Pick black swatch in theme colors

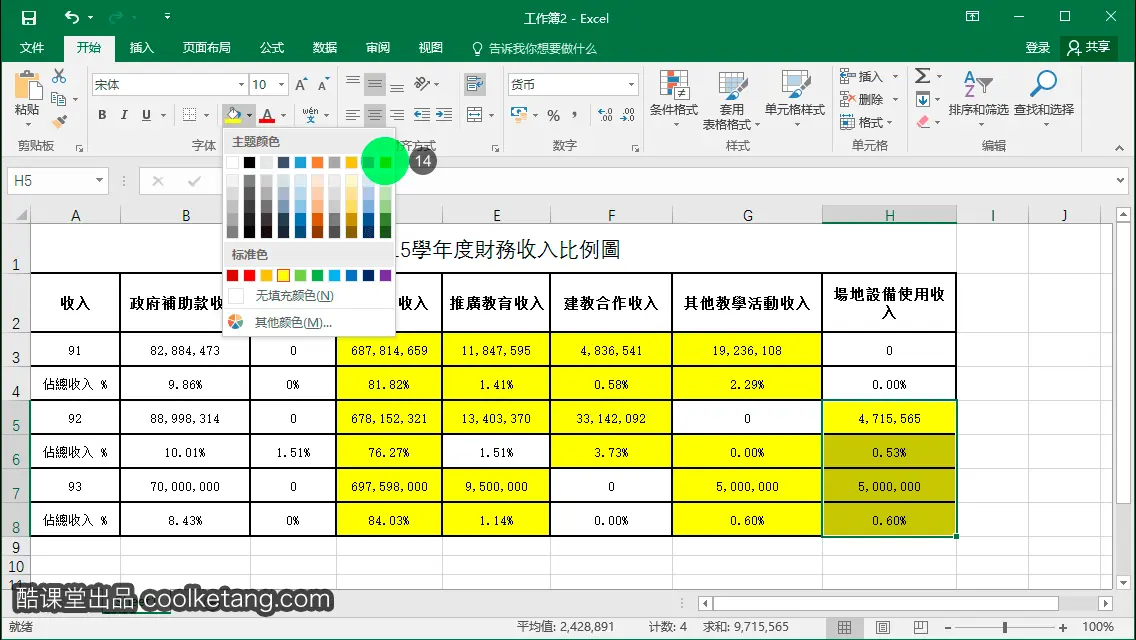click(x=249, y=162)
